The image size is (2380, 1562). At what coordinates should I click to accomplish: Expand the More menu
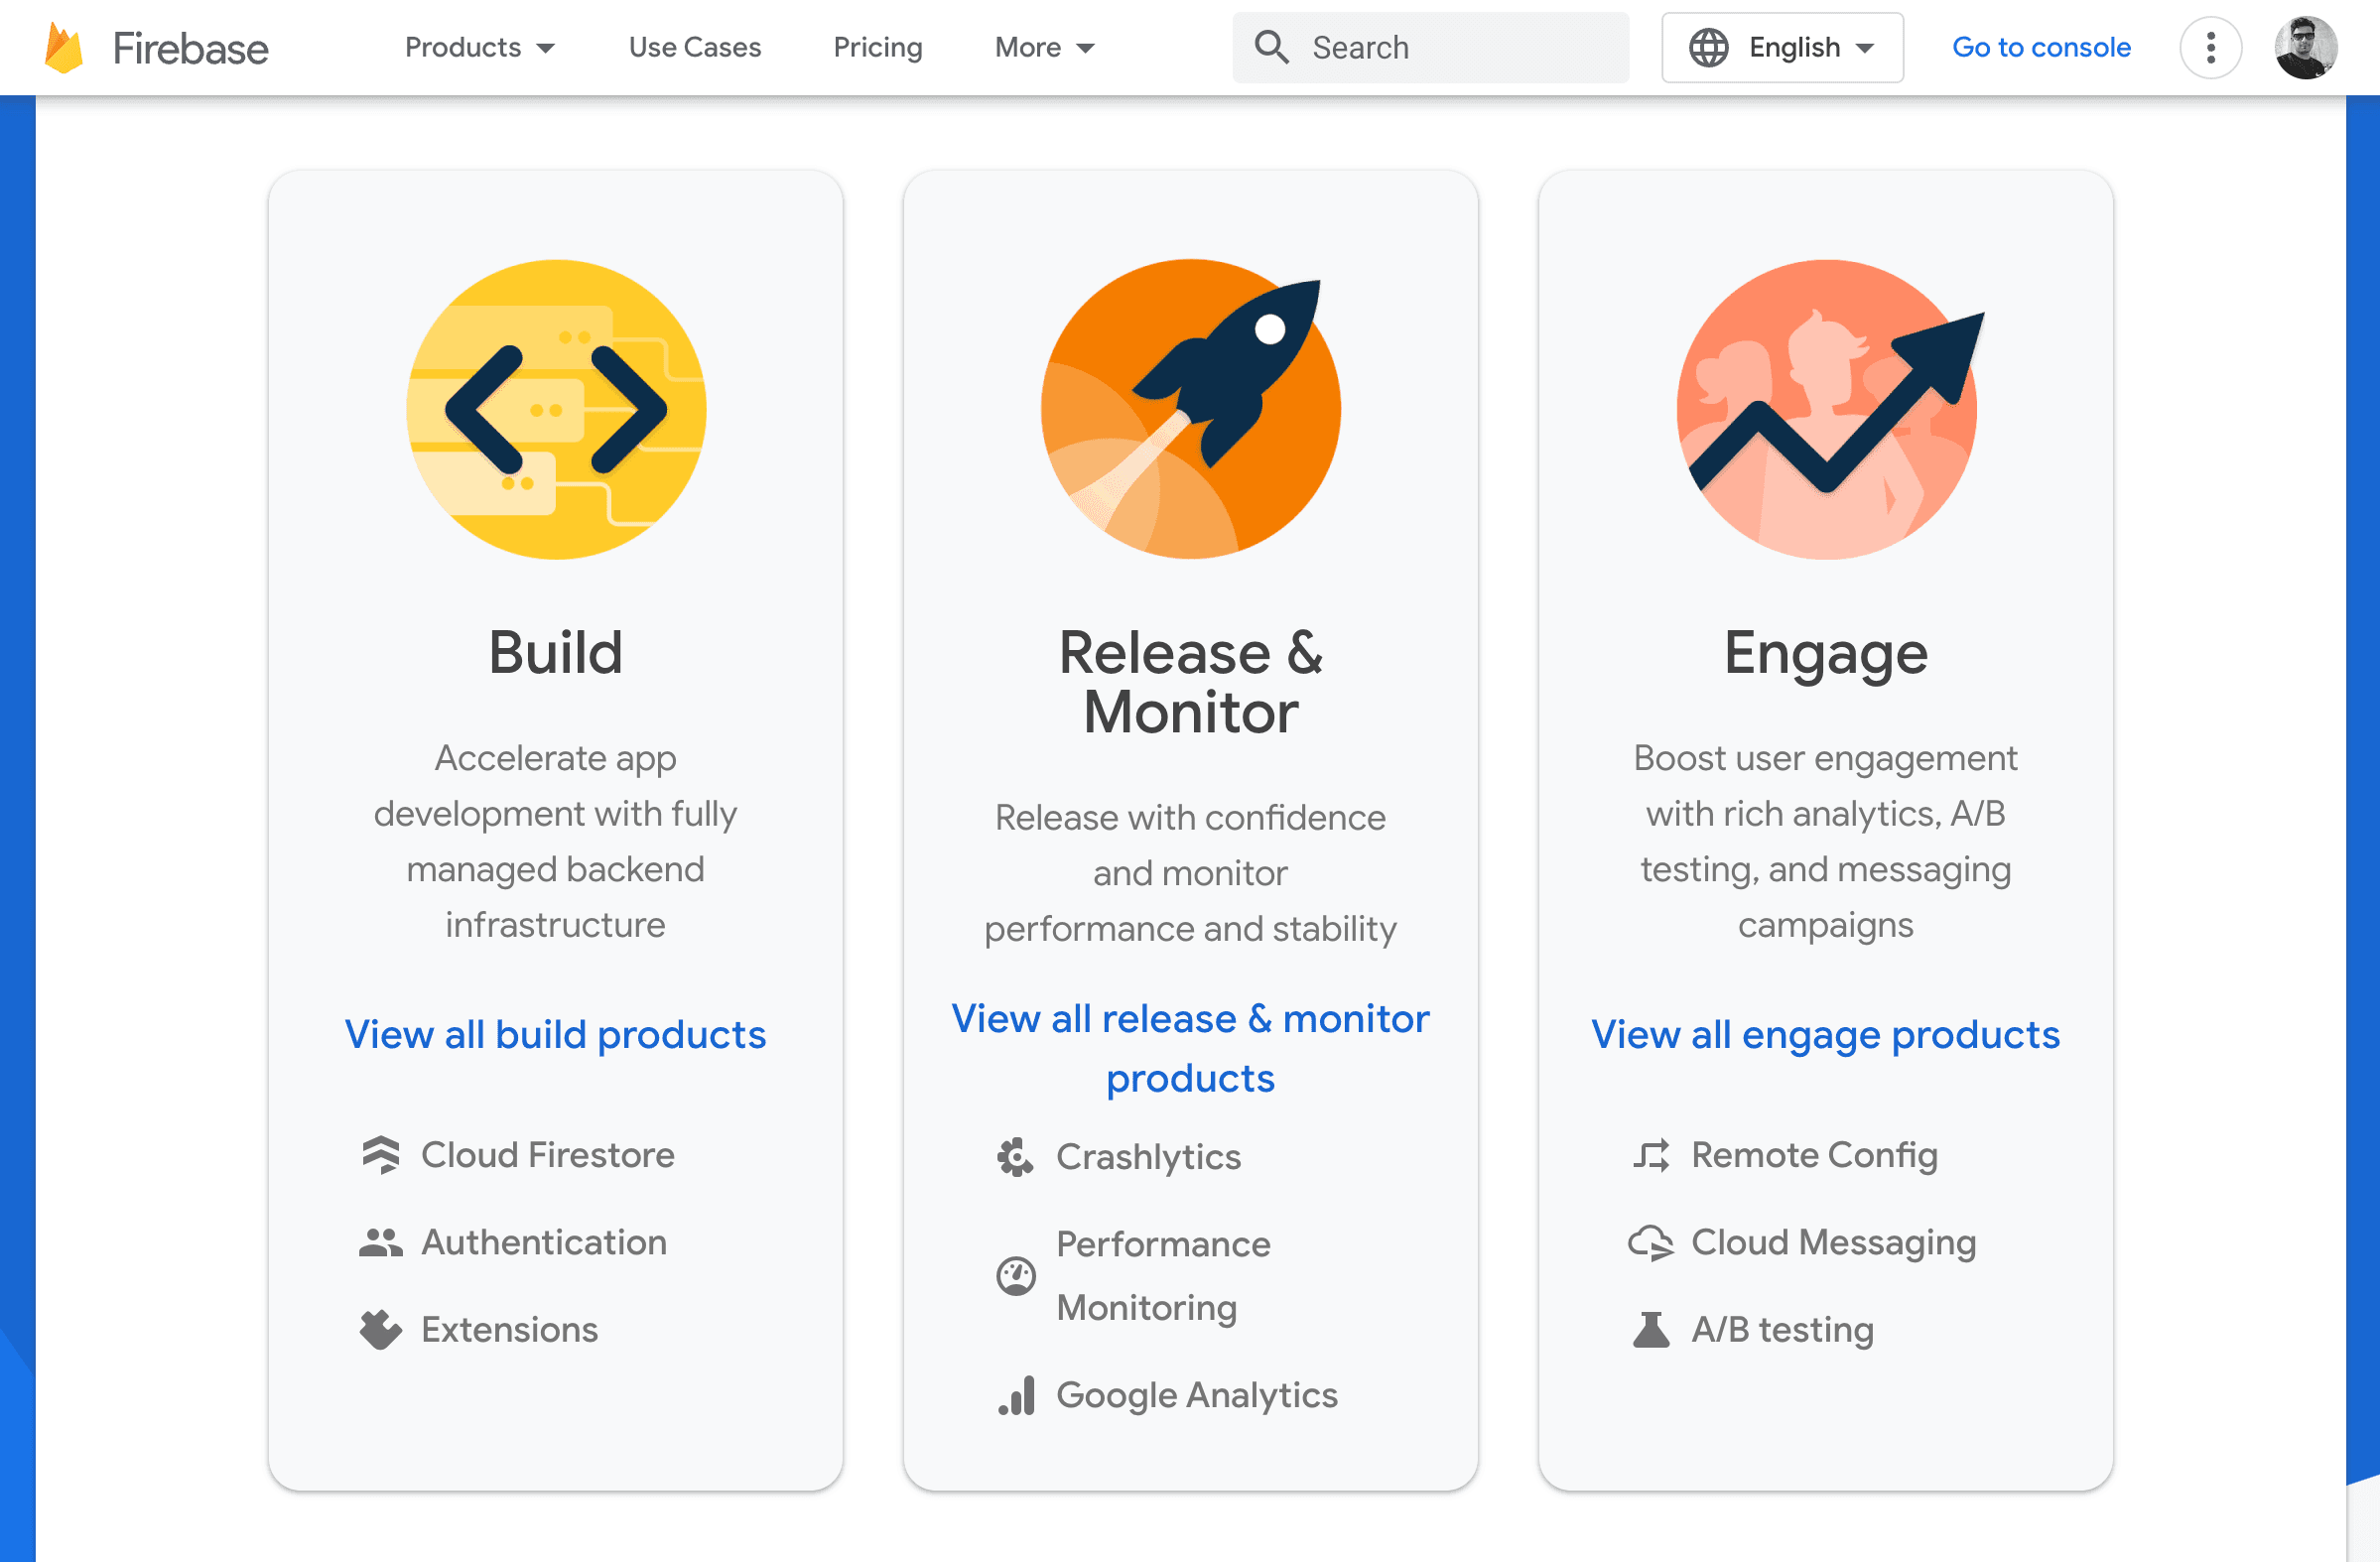click(x=1043, y=47)
